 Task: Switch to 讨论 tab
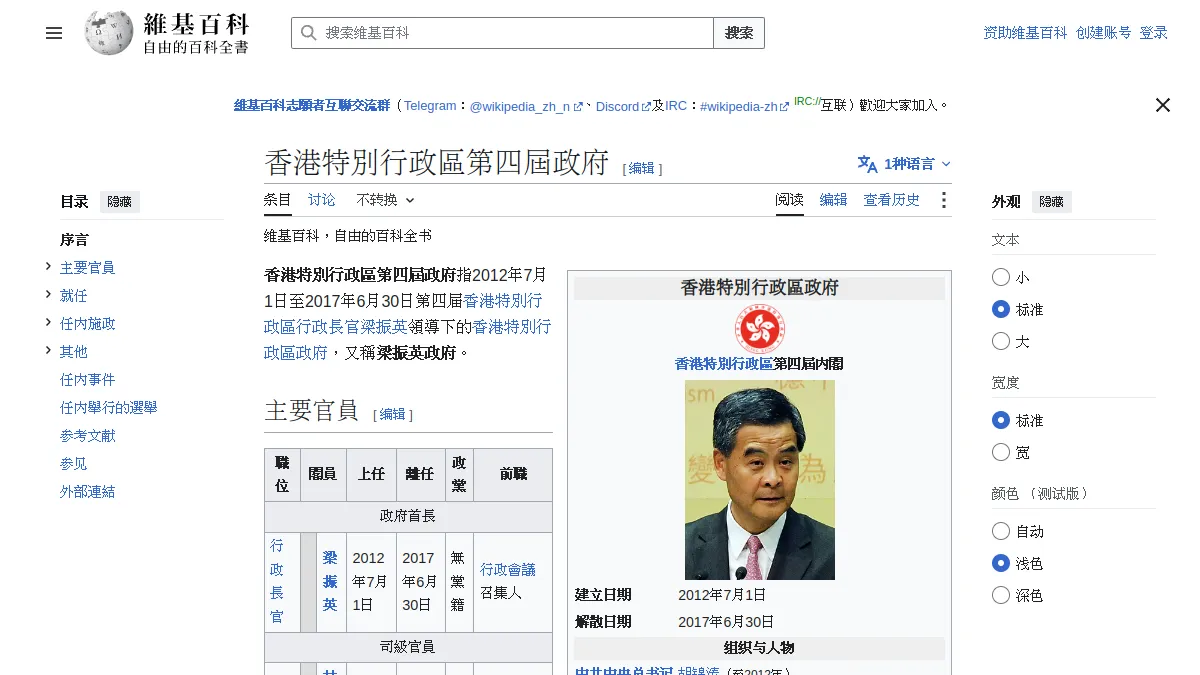click(x=322, y=200)
